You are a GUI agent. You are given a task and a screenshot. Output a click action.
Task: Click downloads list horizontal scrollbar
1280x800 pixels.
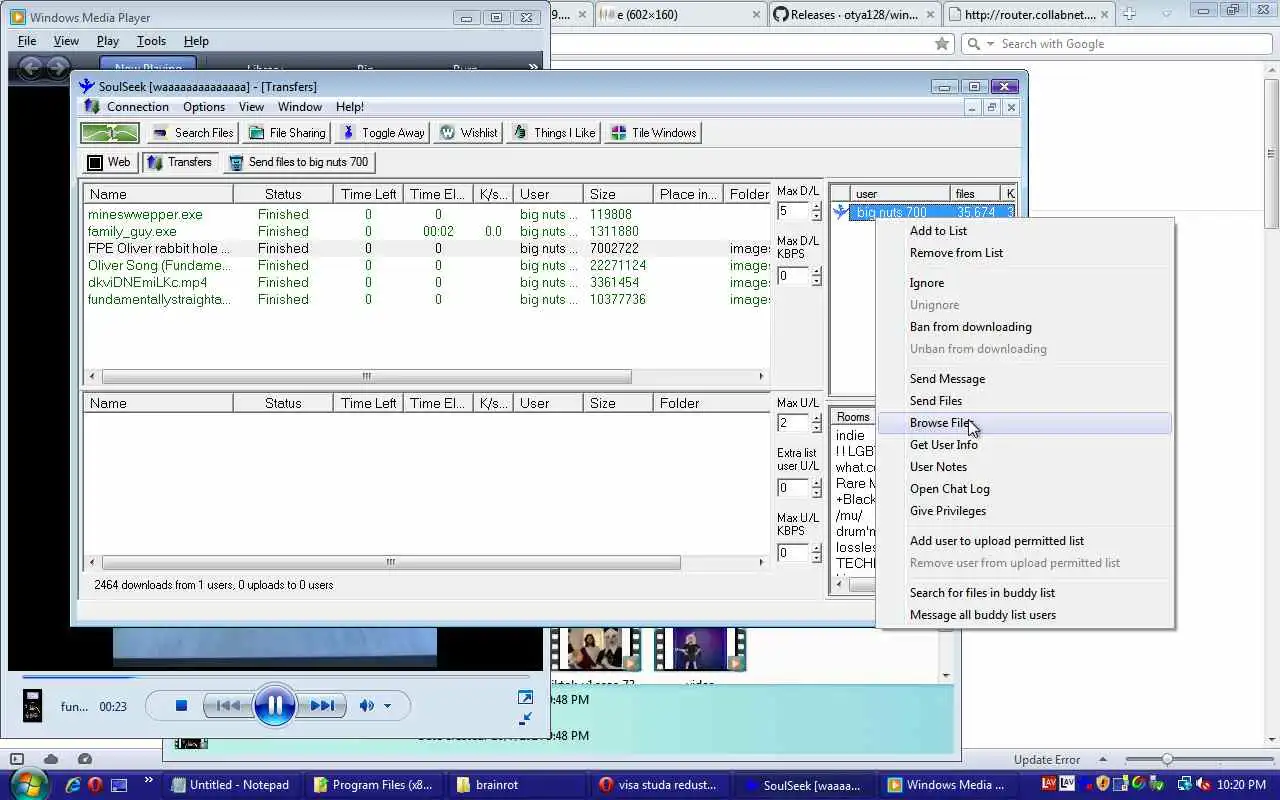click(366, 377)
